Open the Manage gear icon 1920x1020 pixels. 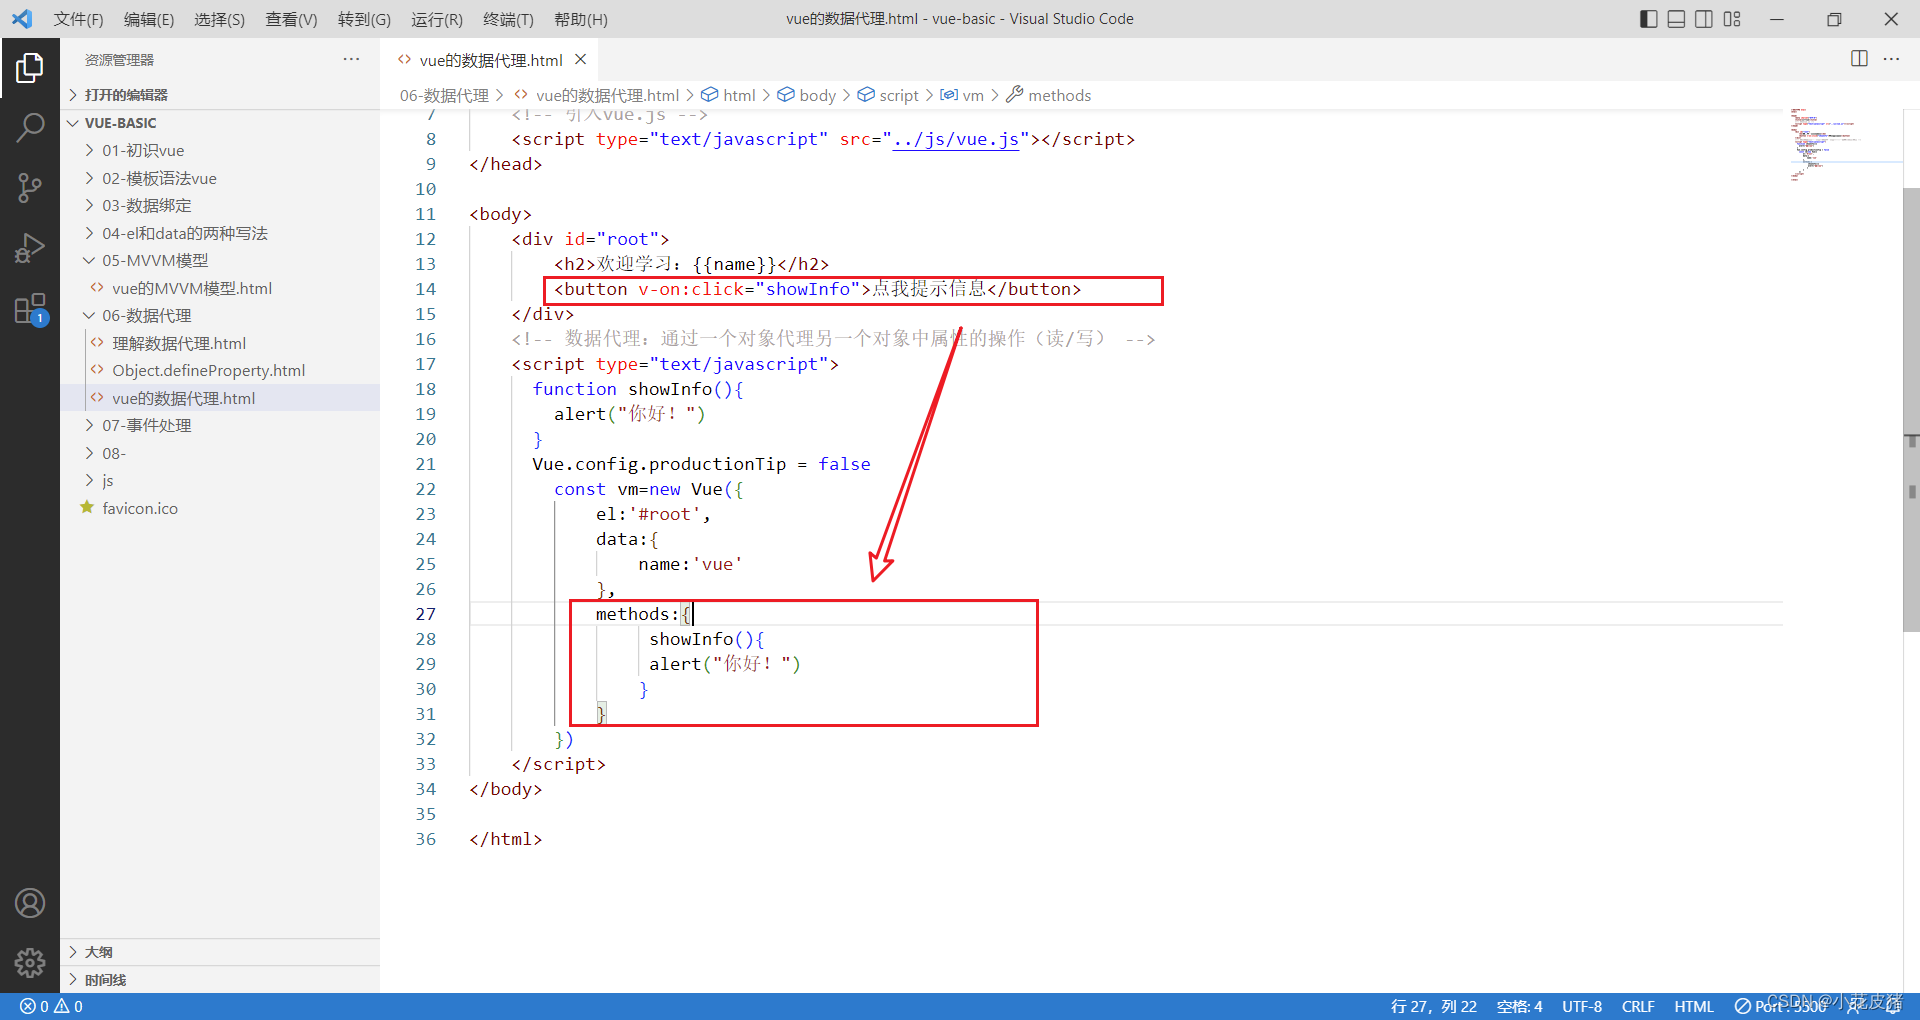(x=30, y=962)
